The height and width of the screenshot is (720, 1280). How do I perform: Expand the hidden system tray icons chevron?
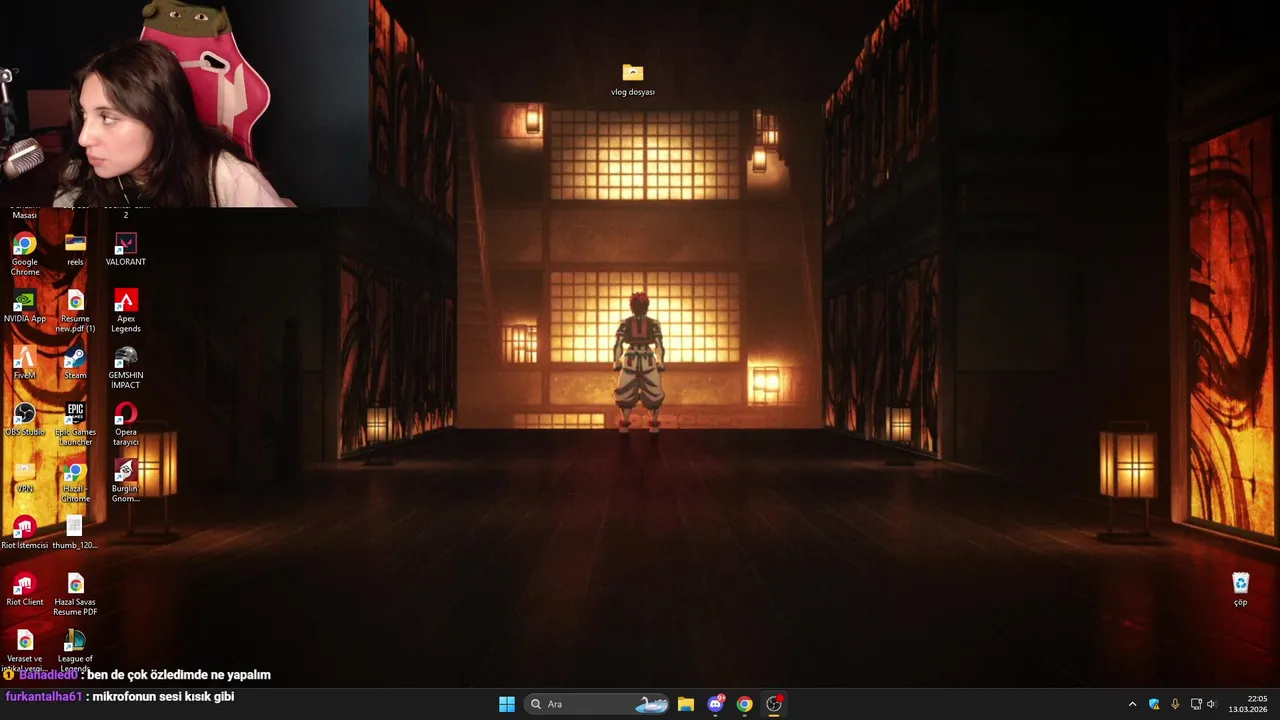[x=1132, y=704]
